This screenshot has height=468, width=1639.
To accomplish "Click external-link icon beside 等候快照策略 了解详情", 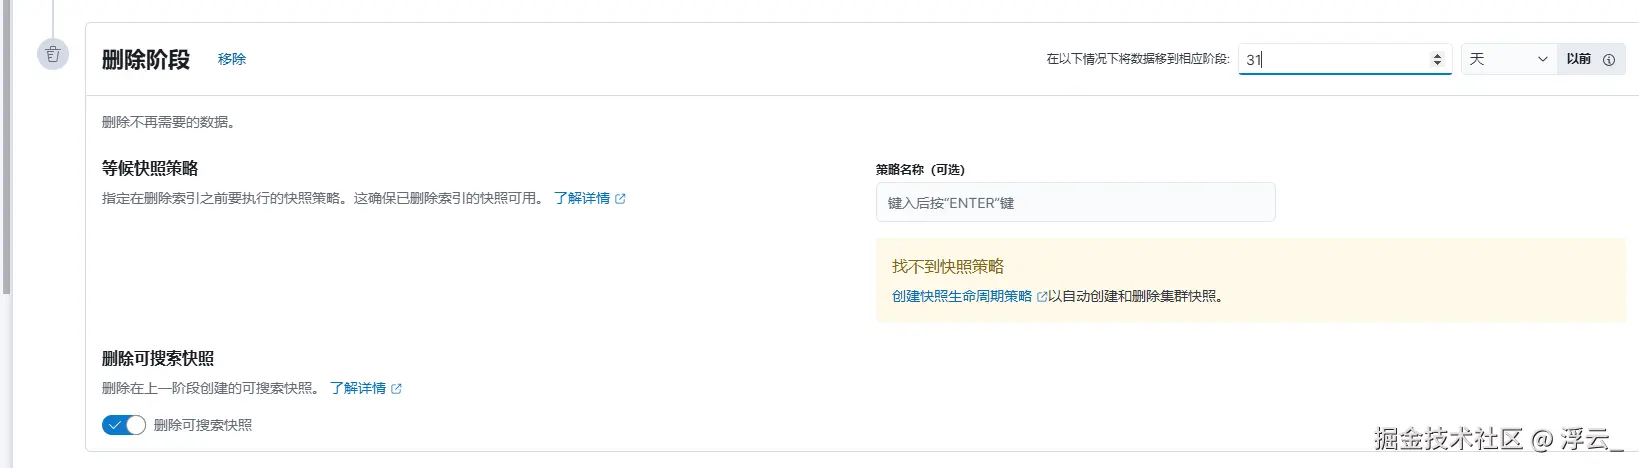I will coord(620,199).
